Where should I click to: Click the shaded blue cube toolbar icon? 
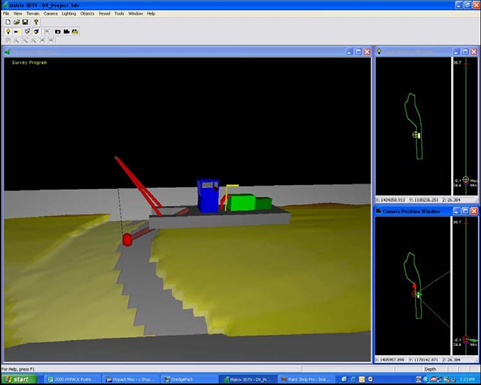click(36, 31)
